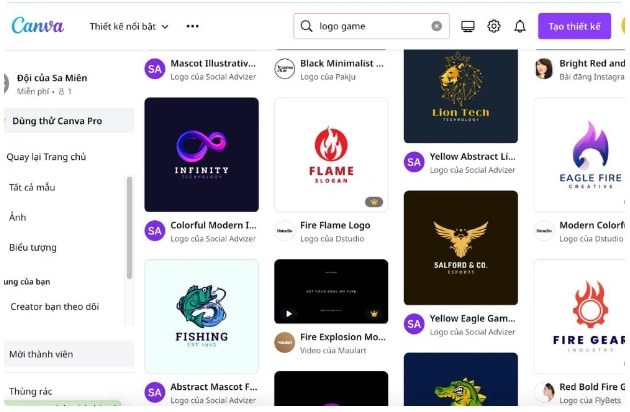Open Abstract Mascot F... title link
The image size is (630, 412).
(214, 387)
